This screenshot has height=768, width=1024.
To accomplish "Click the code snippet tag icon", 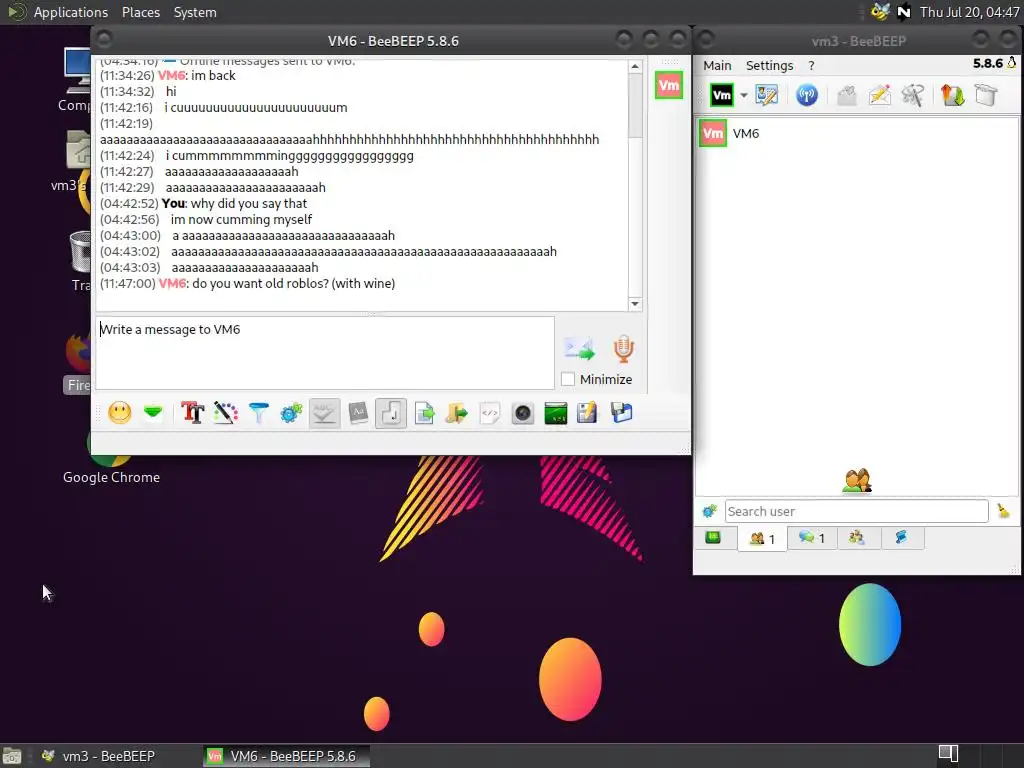I will click(490, 413).
